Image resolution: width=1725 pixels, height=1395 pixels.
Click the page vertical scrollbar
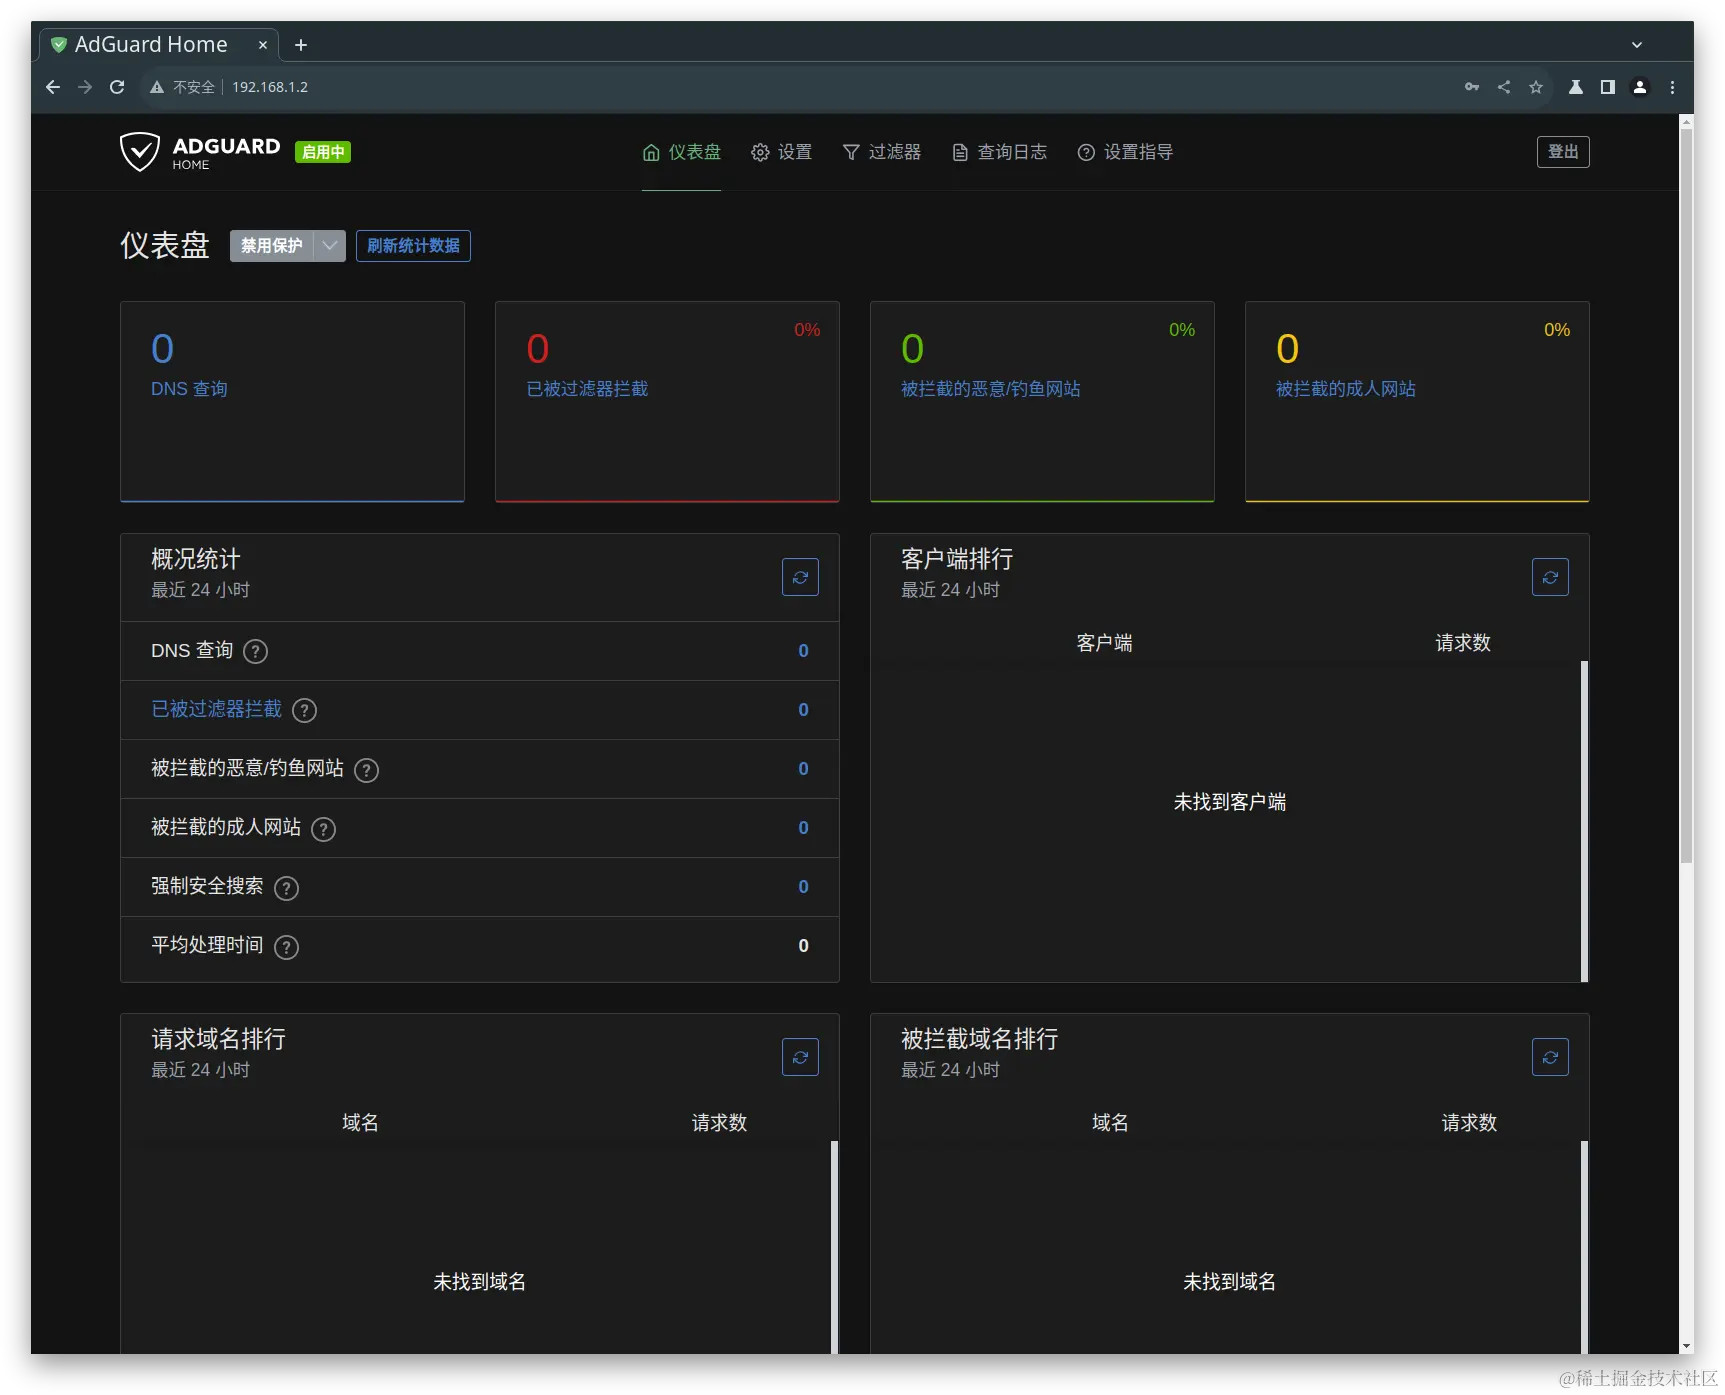tap(1686, 495)
